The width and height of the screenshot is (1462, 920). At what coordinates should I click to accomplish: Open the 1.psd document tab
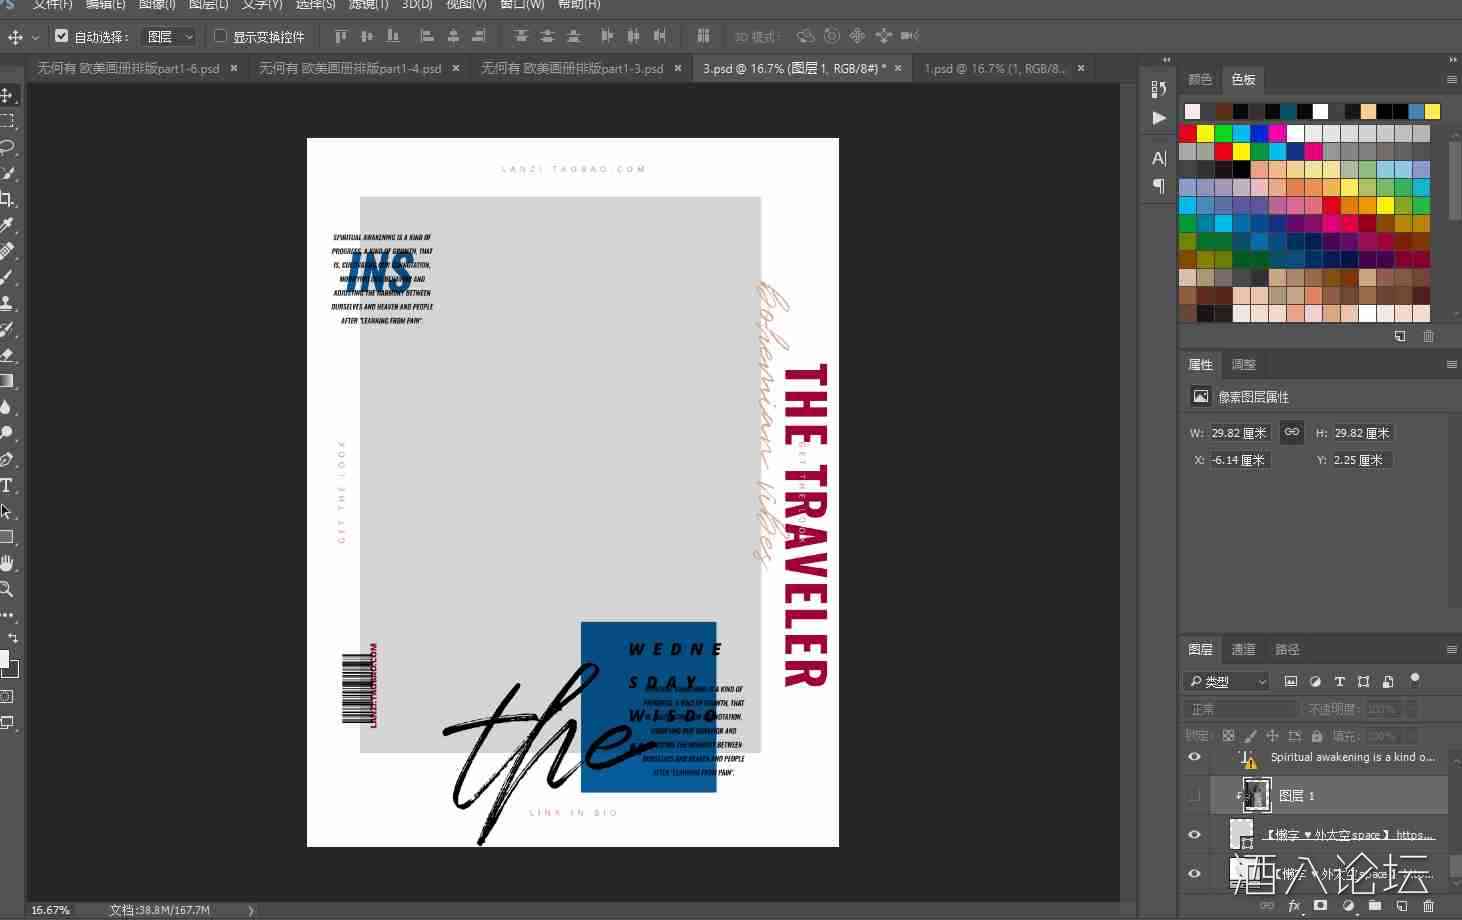coord(993,69)
